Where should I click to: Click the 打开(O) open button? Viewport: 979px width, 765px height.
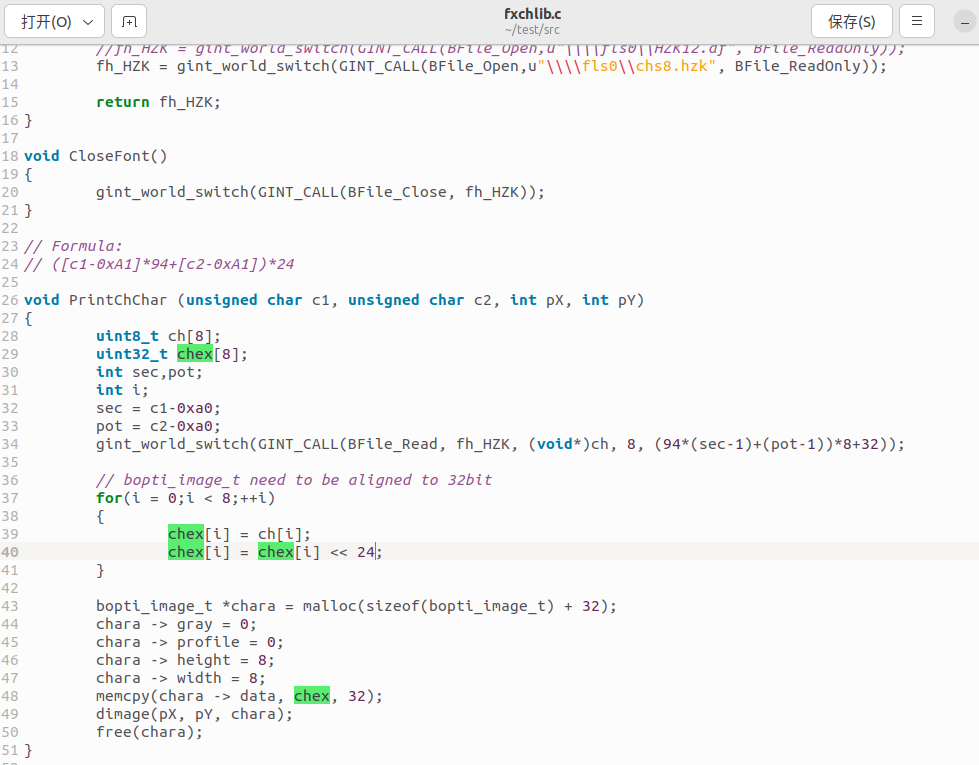click(46, 22)
